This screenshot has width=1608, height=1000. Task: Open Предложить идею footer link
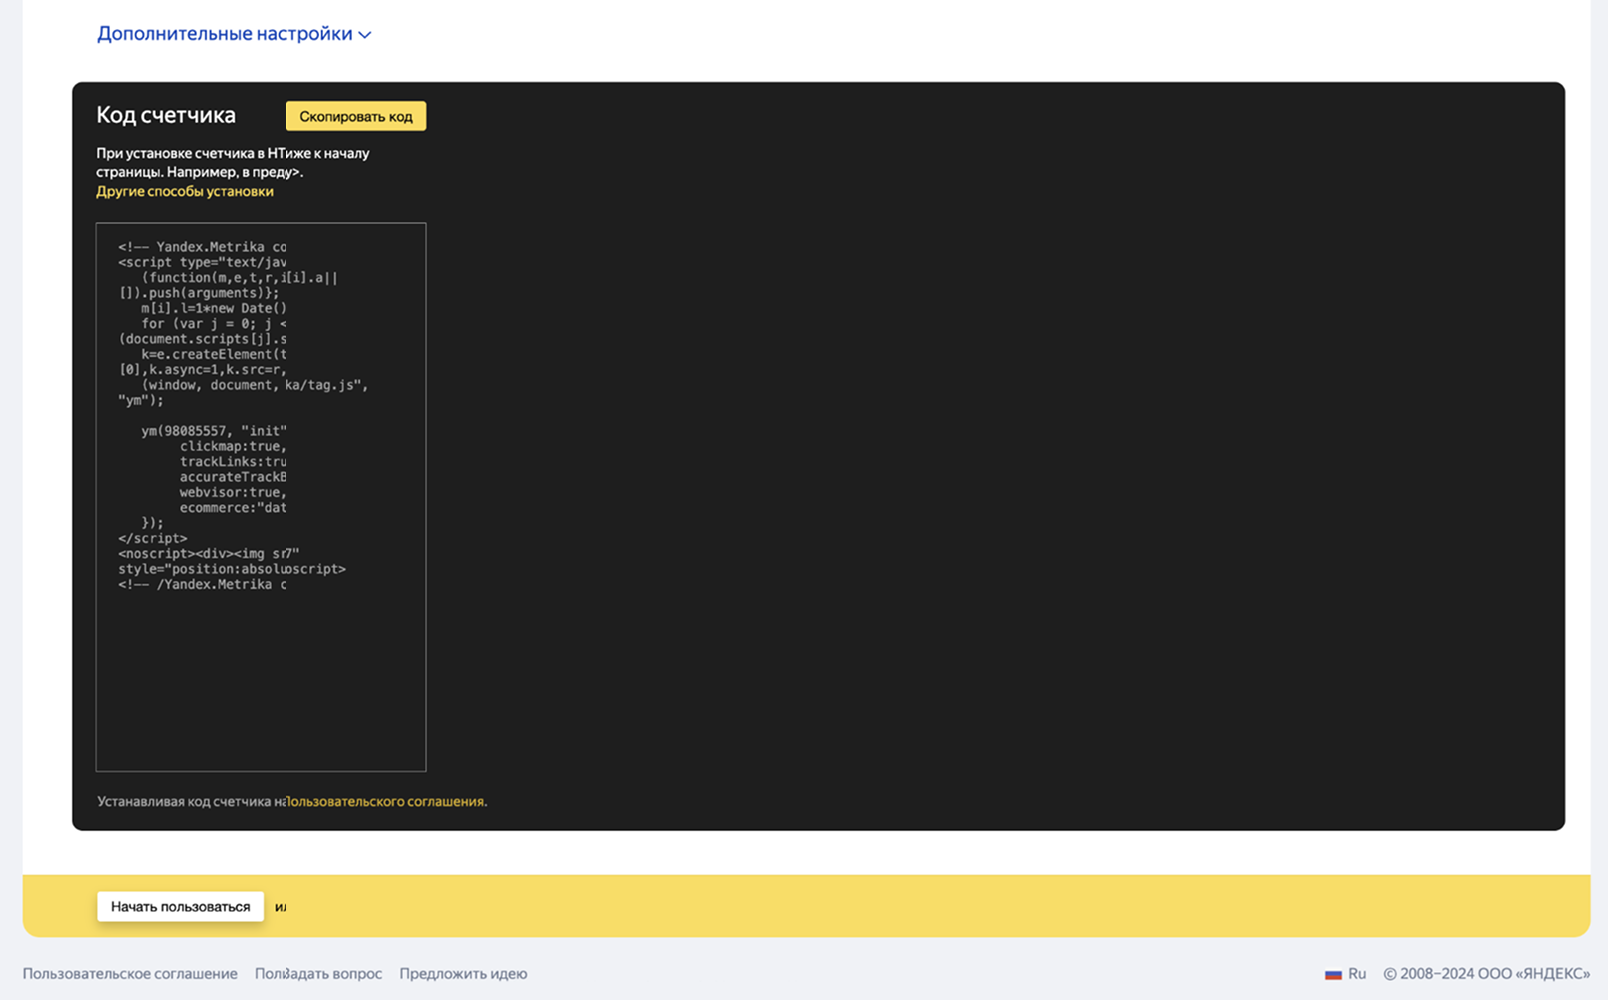pos(463,973)
